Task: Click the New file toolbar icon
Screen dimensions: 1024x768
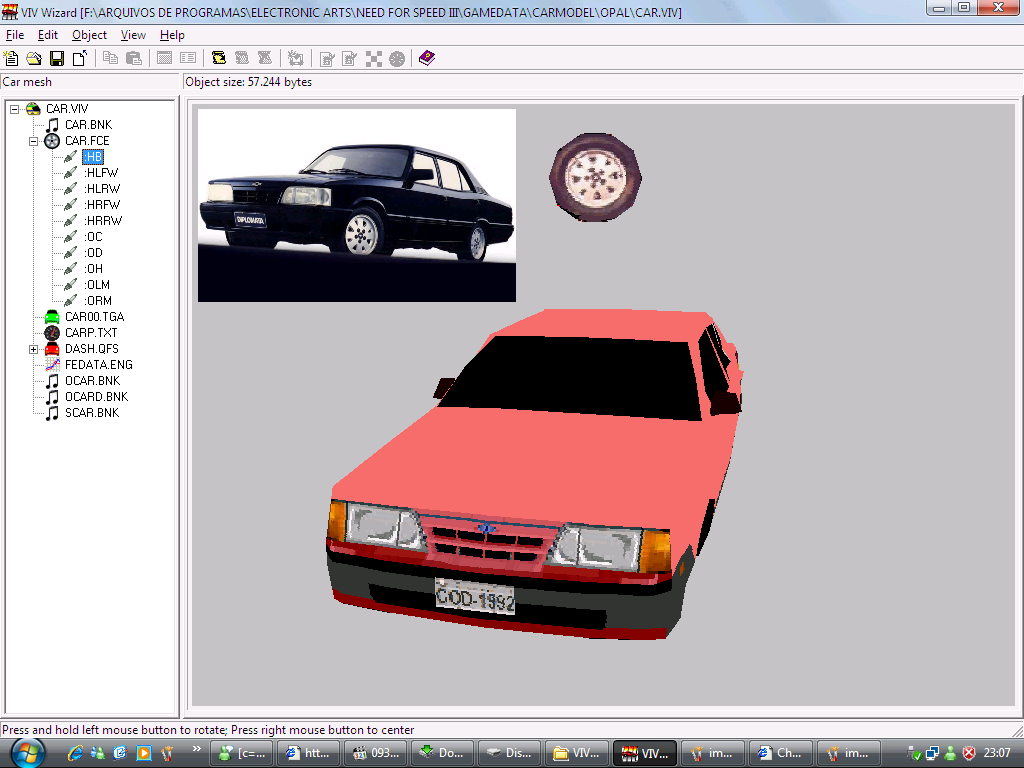Action: point(12,59)
